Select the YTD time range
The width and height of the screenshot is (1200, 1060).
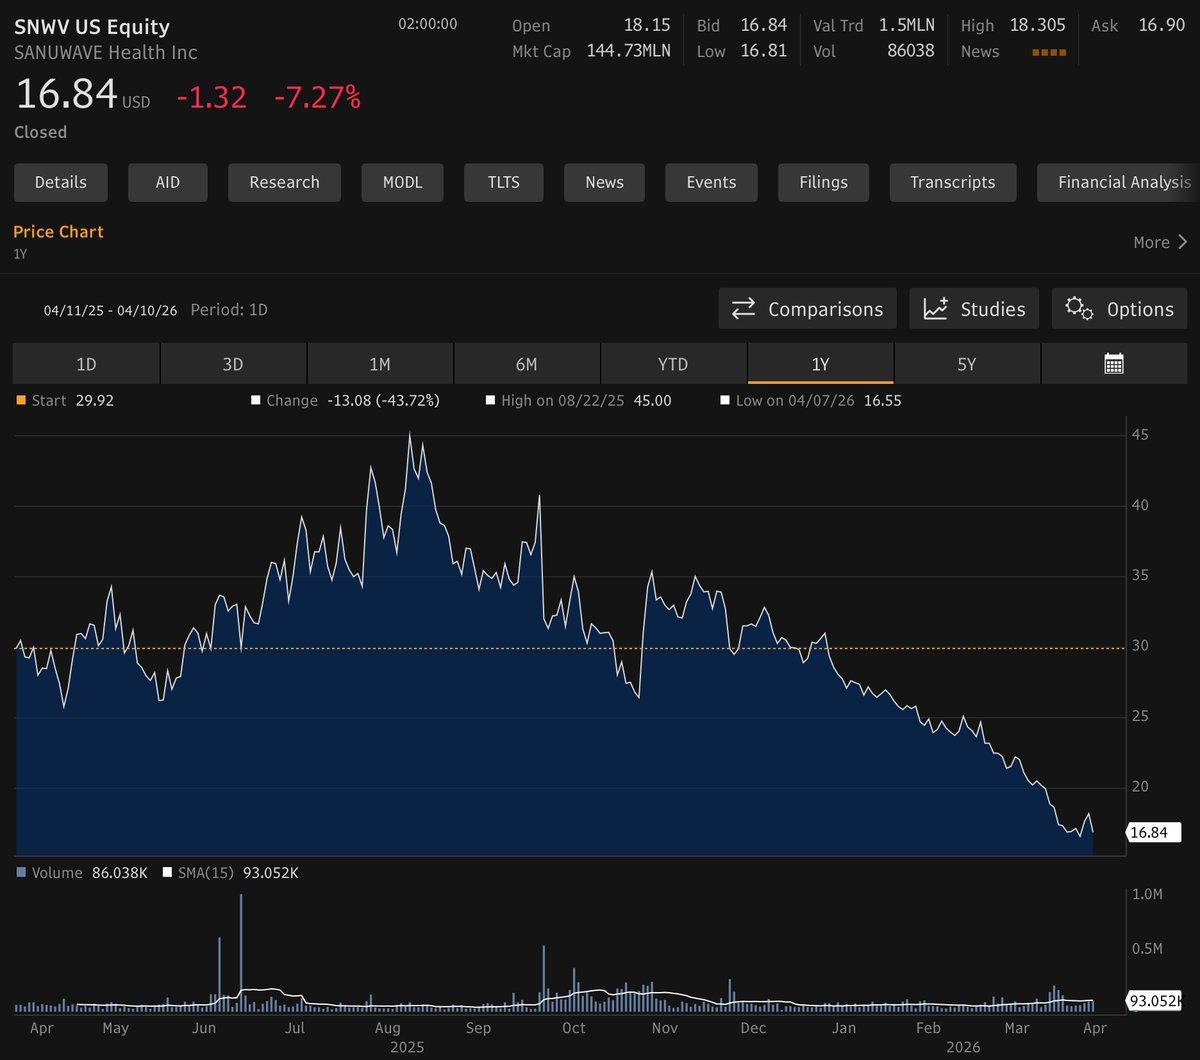(673, 363)
